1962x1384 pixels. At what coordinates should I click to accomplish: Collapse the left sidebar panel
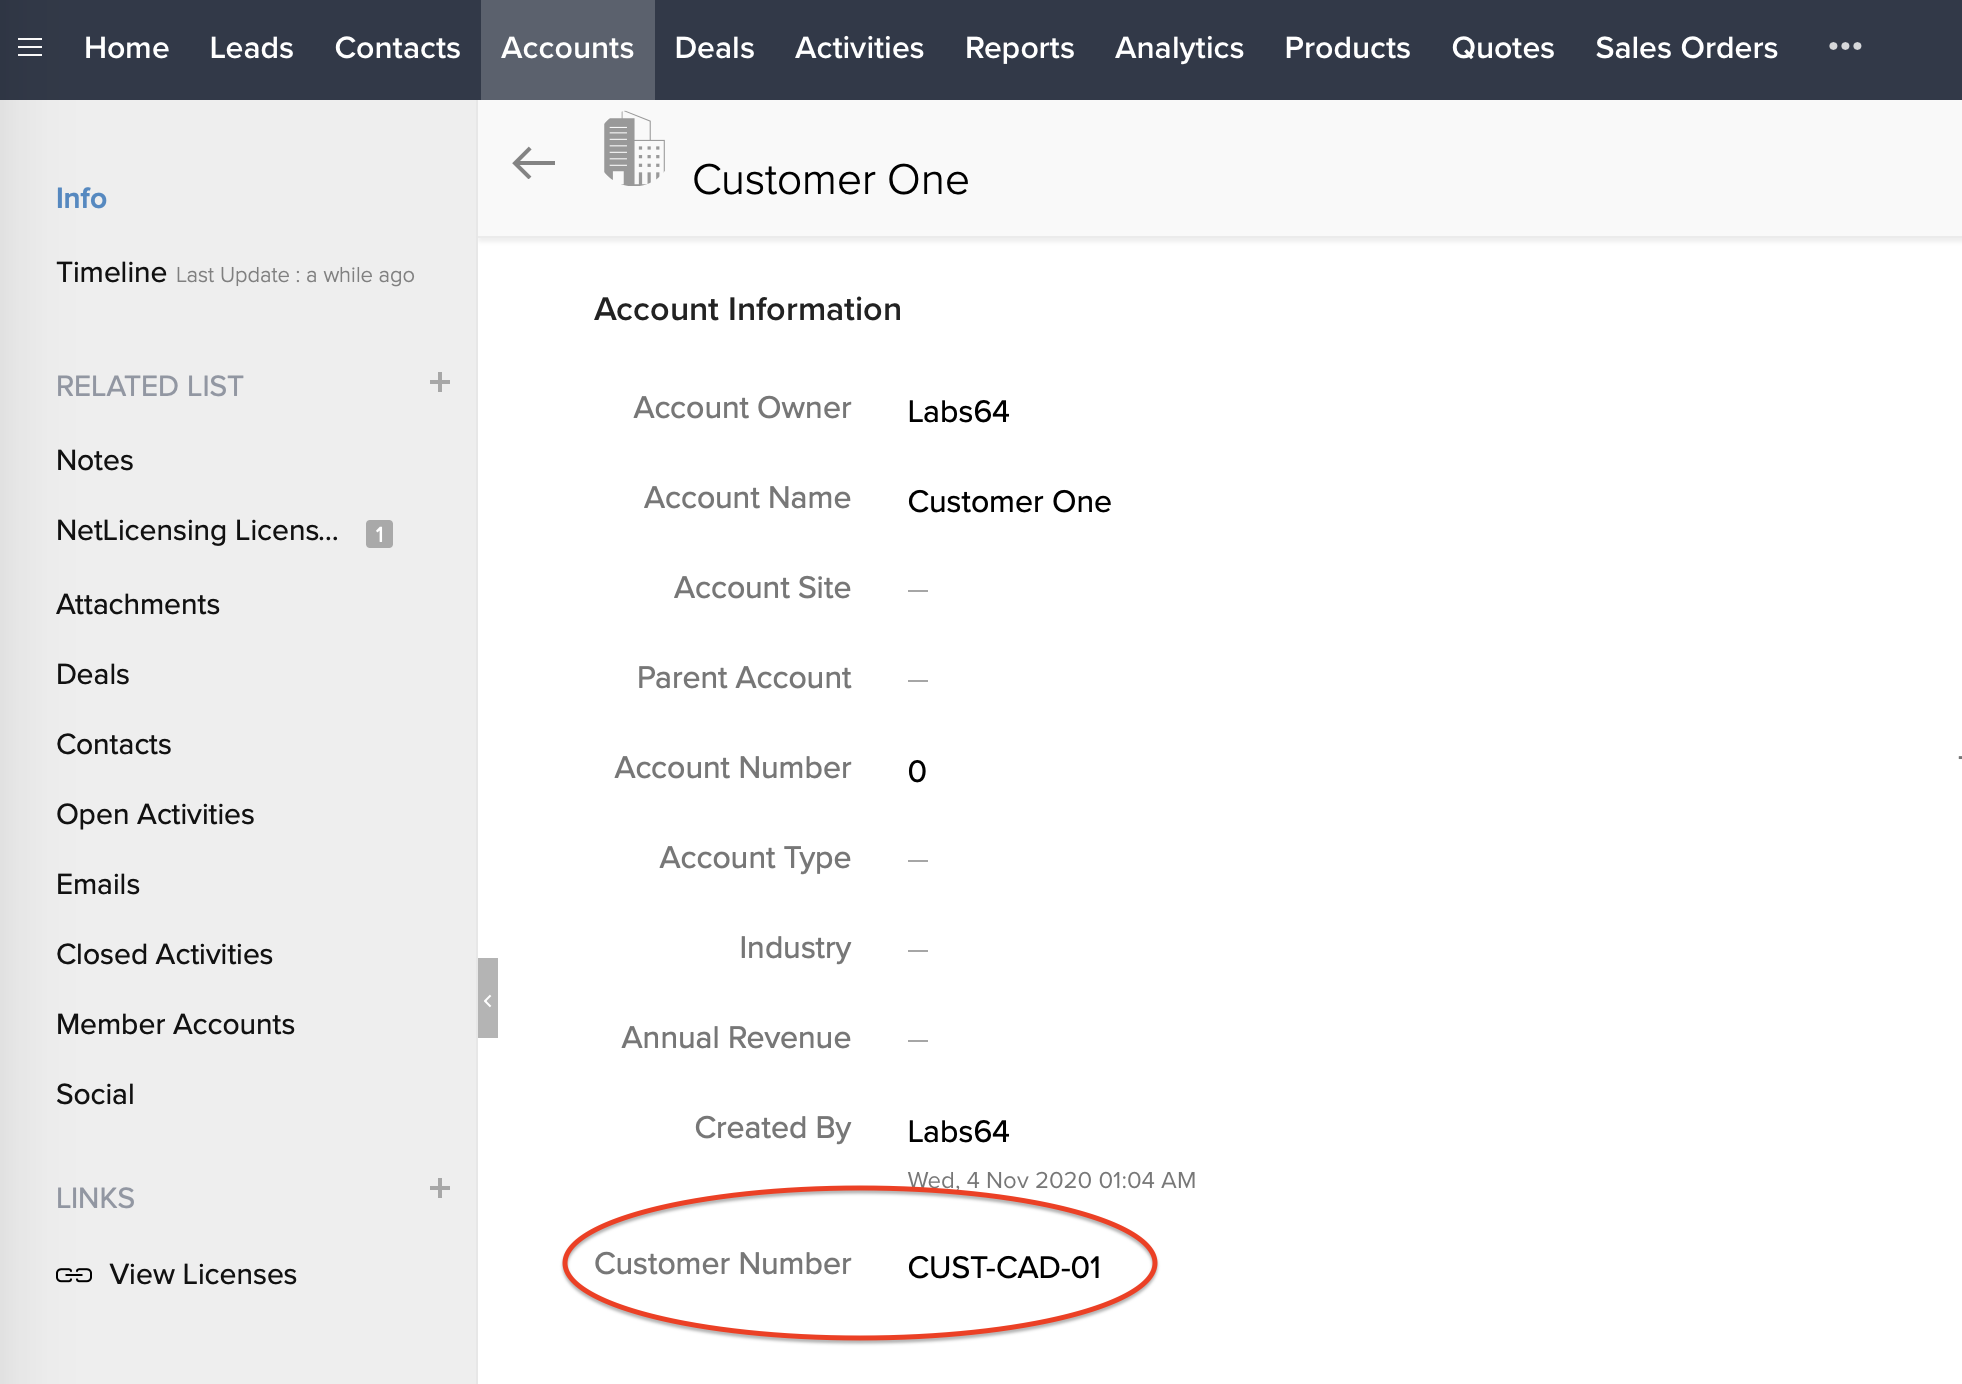[488, 999]
